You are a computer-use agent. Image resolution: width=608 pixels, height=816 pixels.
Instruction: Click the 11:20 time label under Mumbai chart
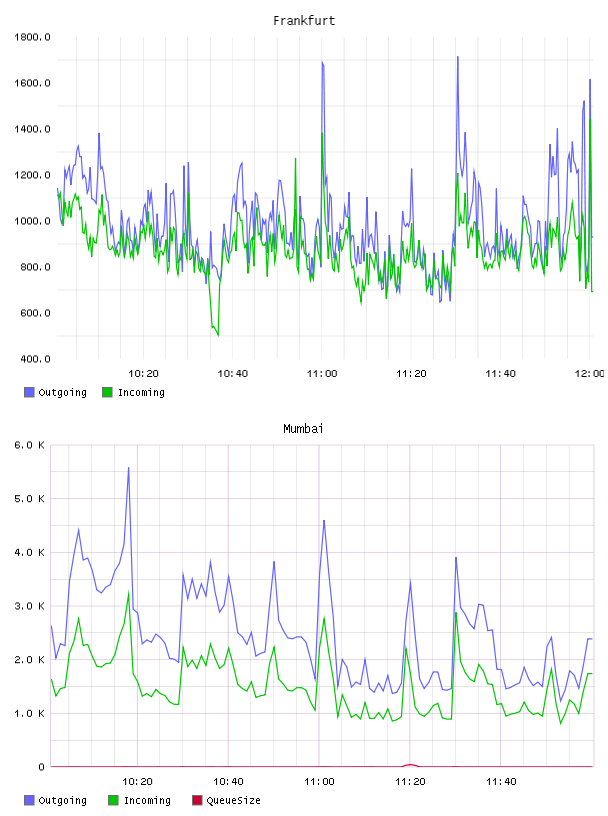click(x=410, y=782)
